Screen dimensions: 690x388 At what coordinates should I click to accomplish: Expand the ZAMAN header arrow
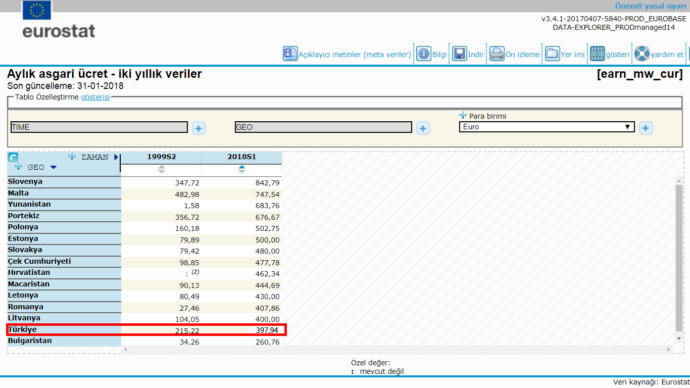tap(116, 157)
